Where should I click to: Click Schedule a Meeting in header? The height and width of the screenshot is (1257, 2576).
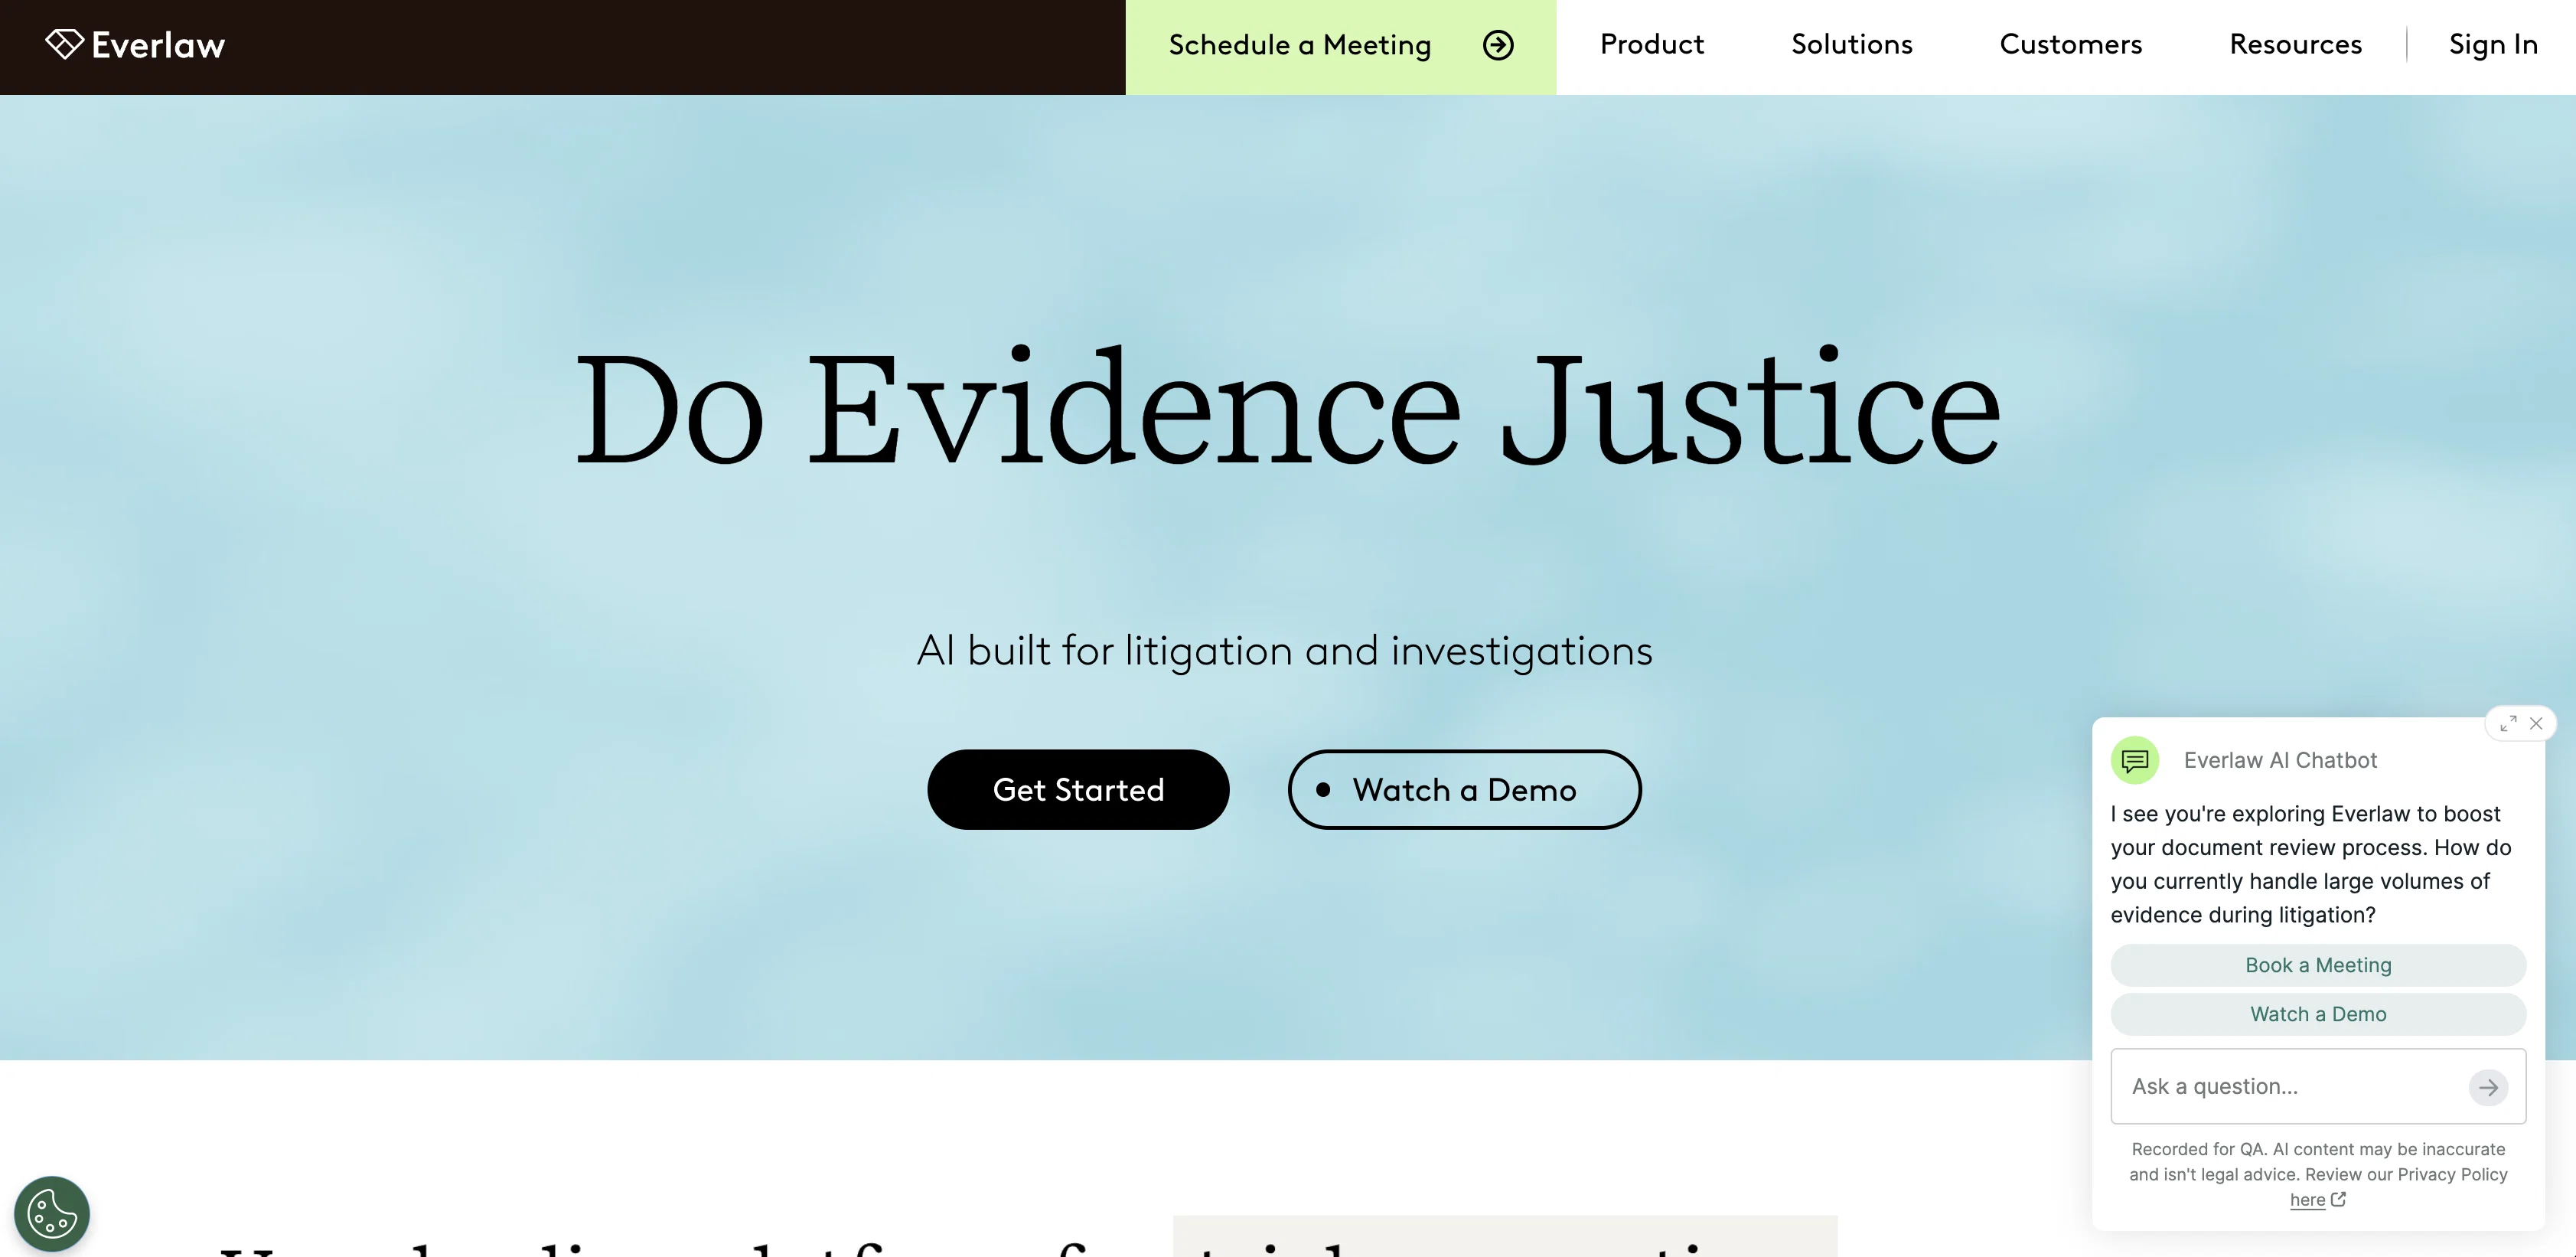[x=1341, y=47]
